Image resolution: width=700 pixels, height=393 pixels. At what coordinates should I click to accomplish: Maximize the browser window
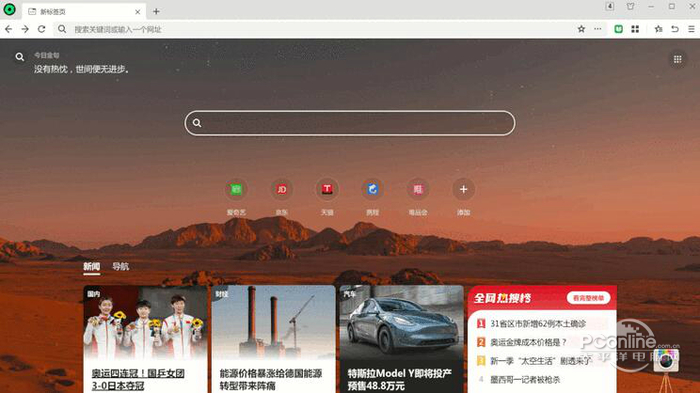tap(672, 6)
